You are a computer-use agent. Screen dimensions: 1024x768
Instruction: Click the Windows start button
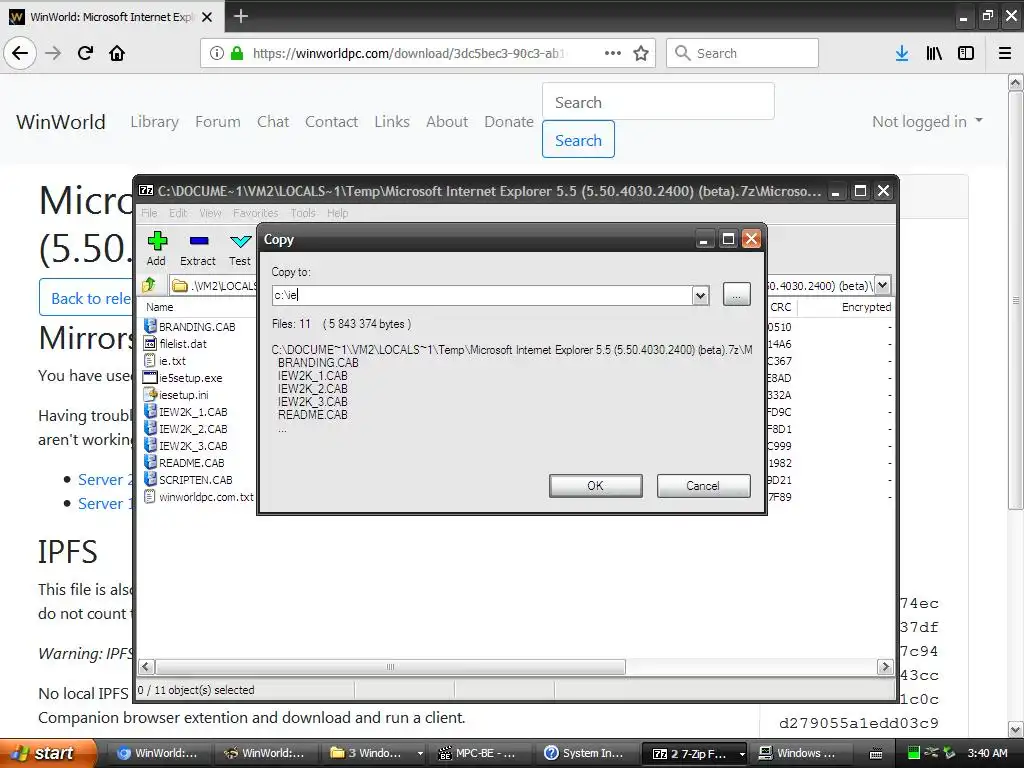point(48,753)
